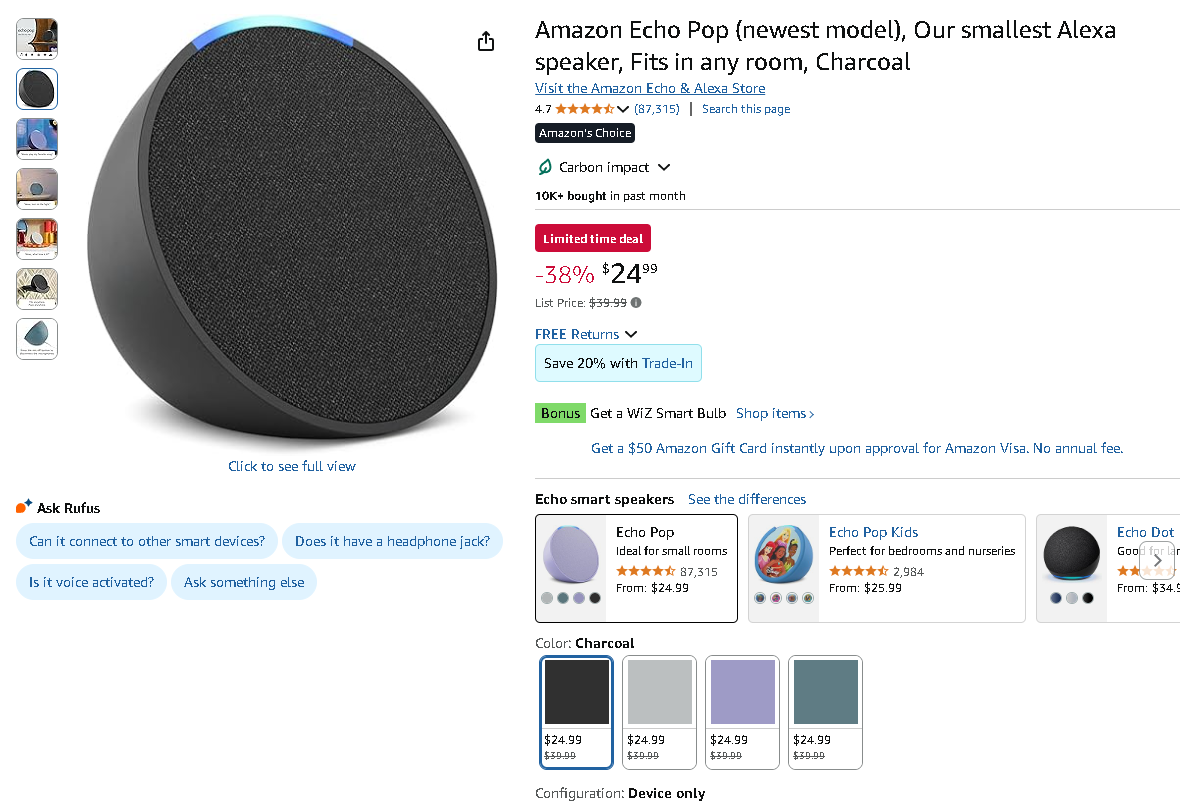This screenshot has height=807, width=1196.
Task: Expand the Carbon impact dropdown
Action: pos(664,167)
